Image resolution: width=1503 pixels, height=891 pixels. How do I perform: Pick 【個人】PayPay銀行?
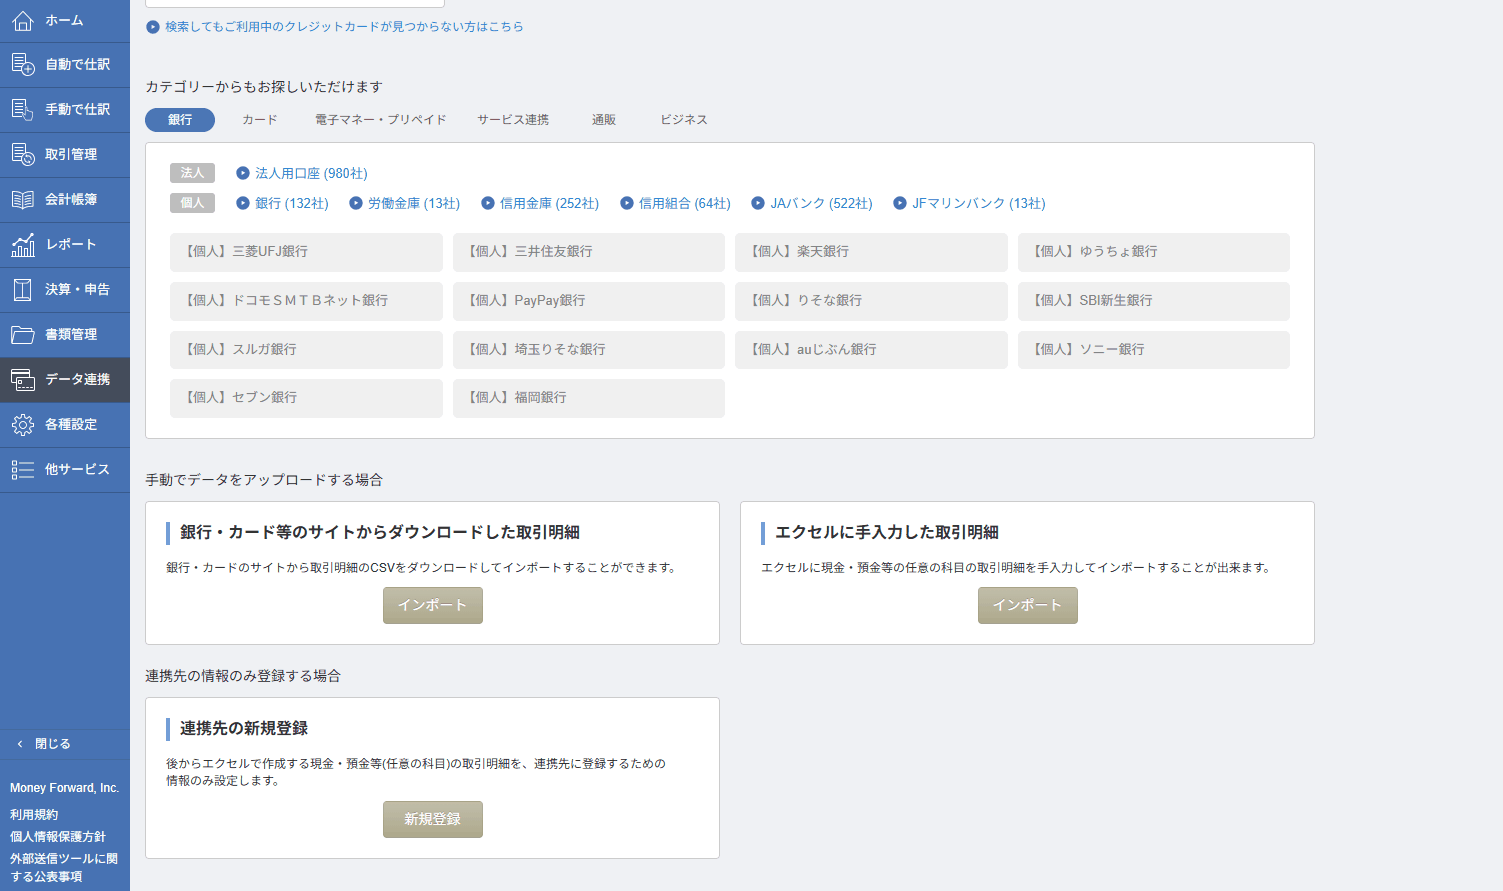589,301
